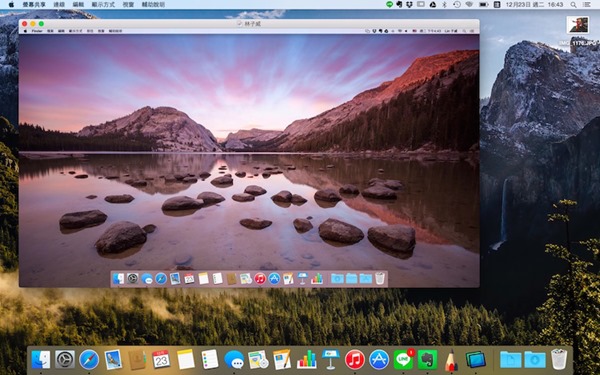Click the Evernote elephant menu bar icon
Viewport: 600px width, 375px height.
(400, 5)
